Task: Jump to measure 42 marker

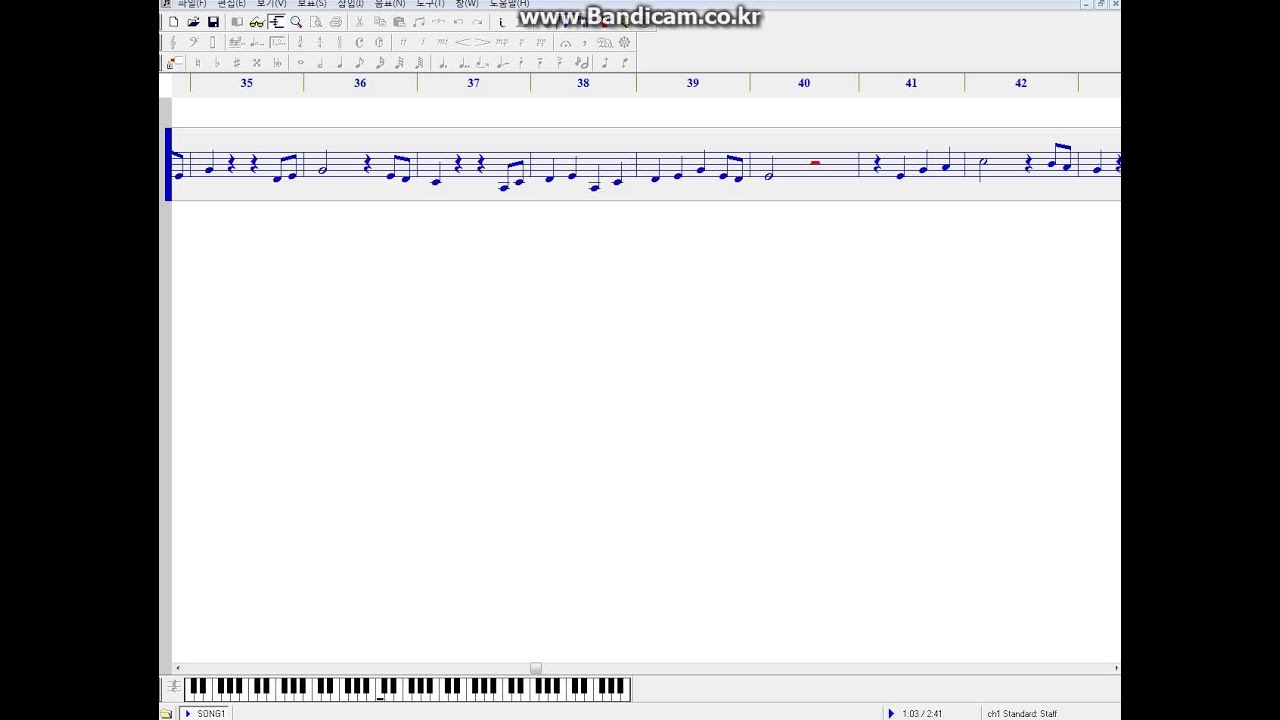Action: pos(1021,83)
